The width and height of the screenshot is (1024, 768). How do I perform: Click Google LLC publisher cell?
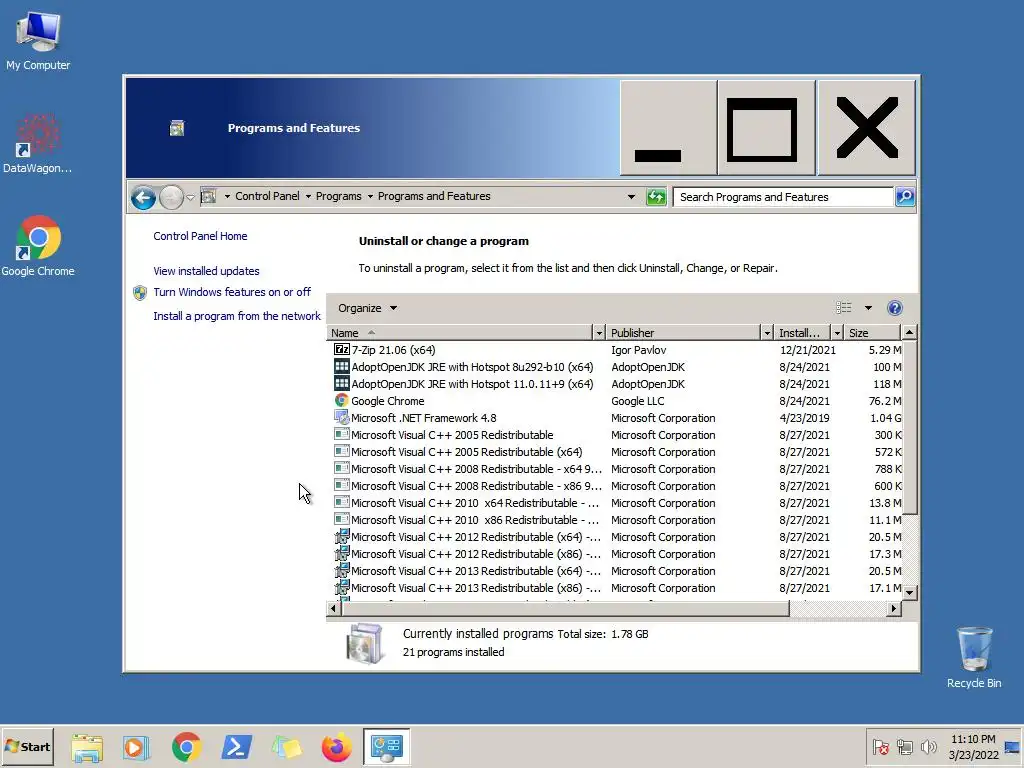click(637, 401)
